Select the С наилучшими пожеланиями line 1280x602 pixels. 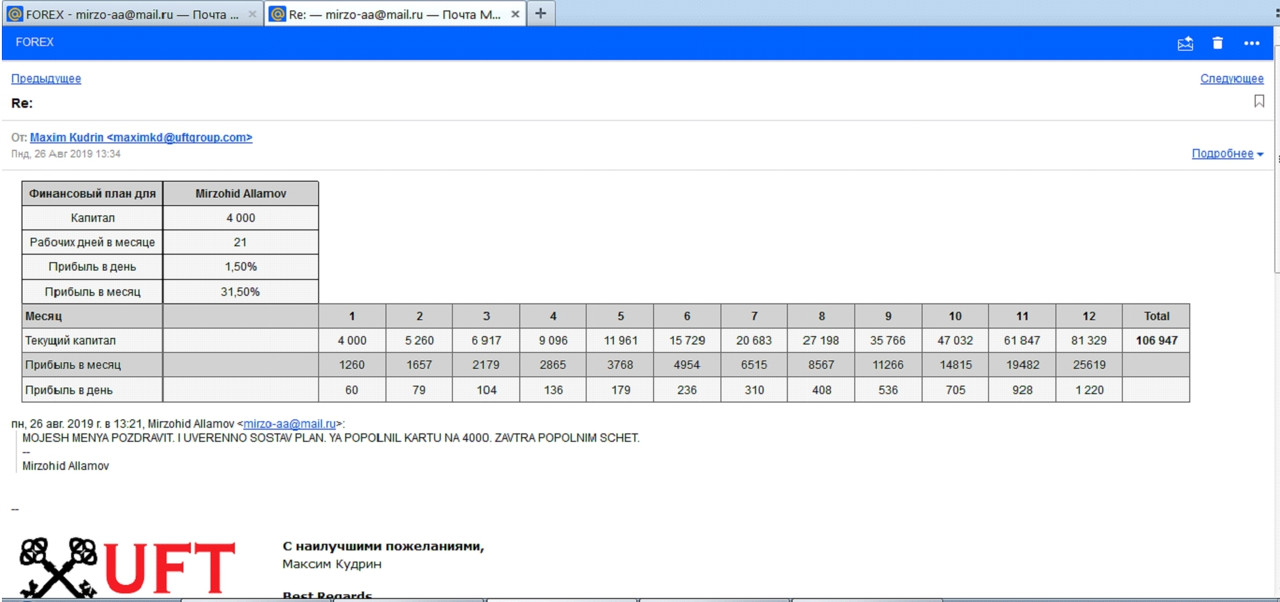(383, 546)
